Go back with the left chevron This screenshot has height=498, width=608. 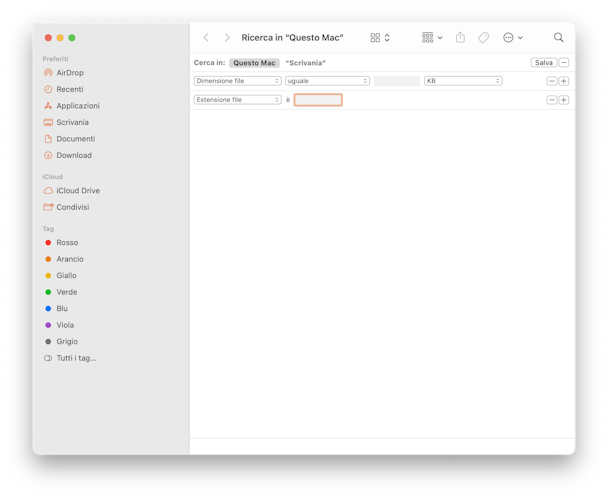click(x=206, y=38)
